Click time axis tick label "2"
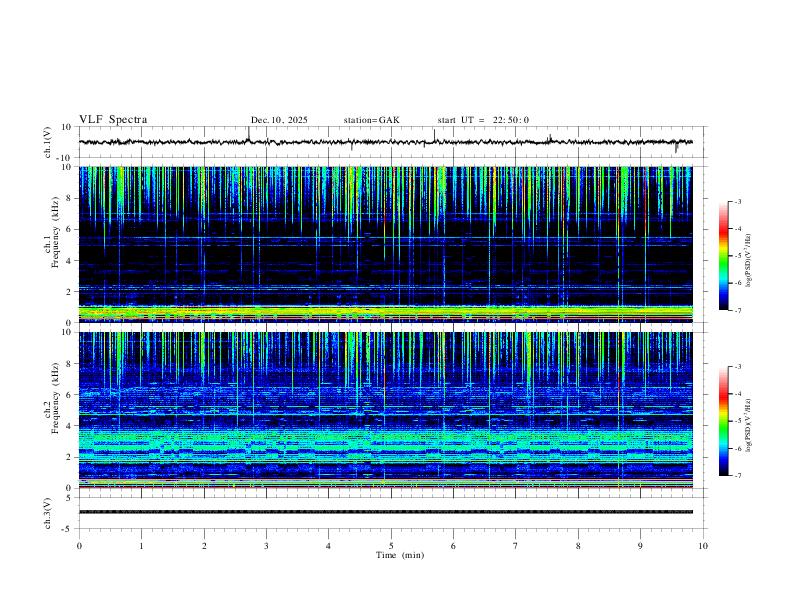 (204, 546)
